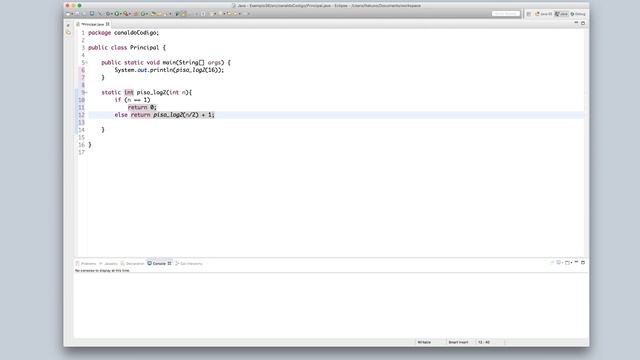The width and height of the screenshot is (640, 360).
Task: Minimize the editor area
Action: click(576, 23)
